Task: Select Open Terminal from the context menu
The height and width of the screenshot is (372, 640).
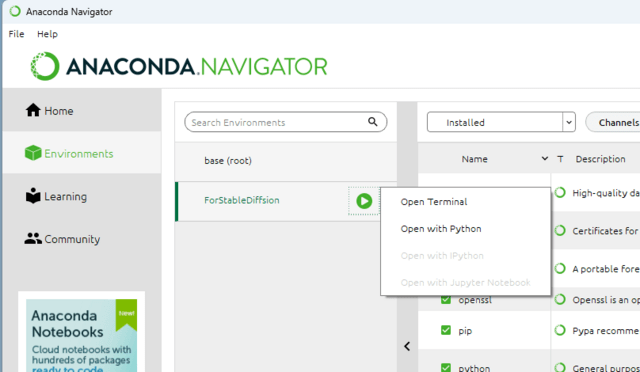Action: point(466,202)
